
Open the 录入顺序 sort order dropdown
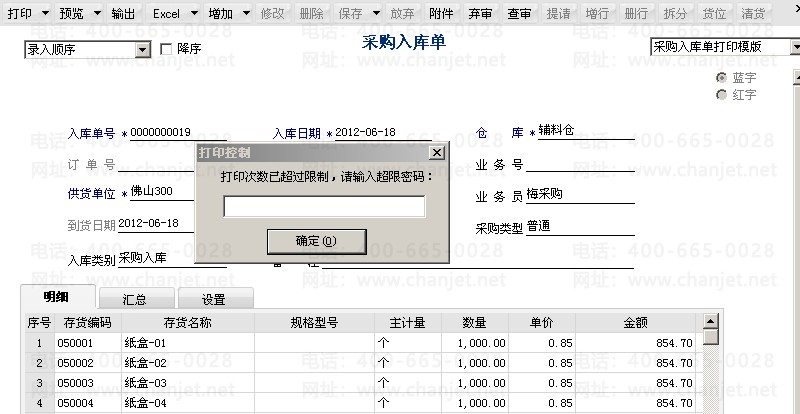coord(143,50)
